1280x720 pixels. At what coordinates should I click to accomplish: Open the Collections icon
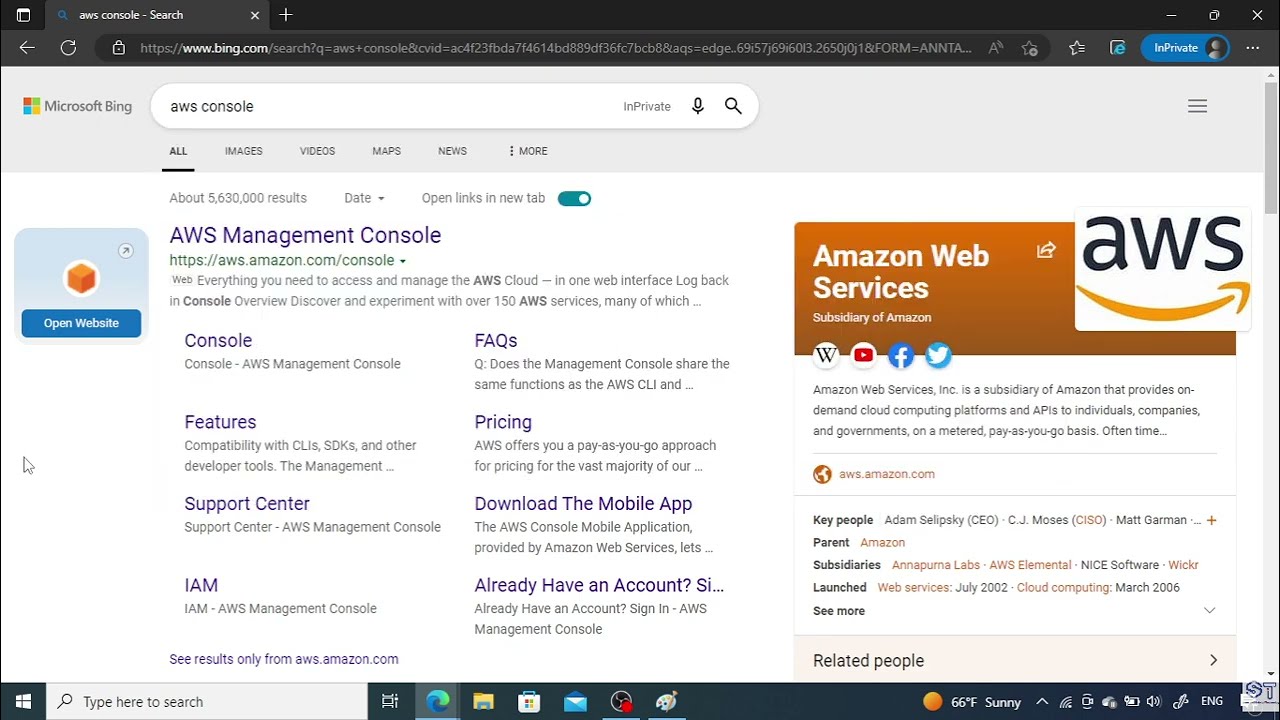pyautogui.click(x=1118, y=48)
